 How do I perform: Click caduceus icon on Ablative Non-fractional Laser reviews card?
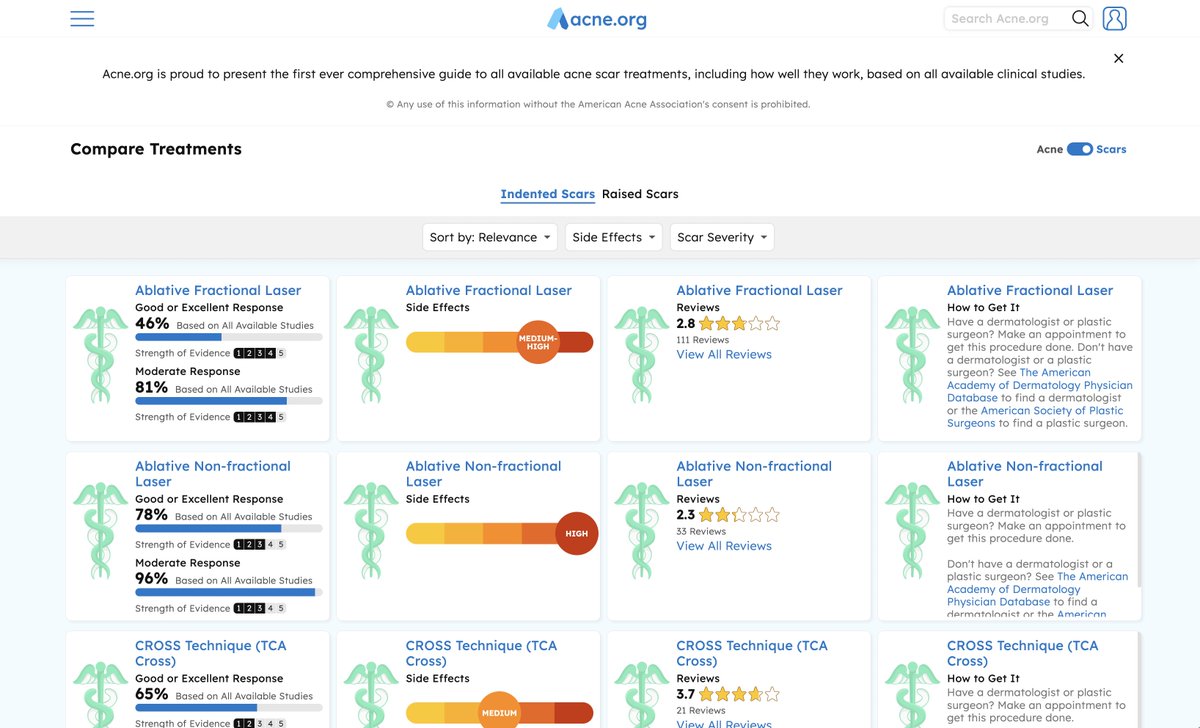click(642, 530)
